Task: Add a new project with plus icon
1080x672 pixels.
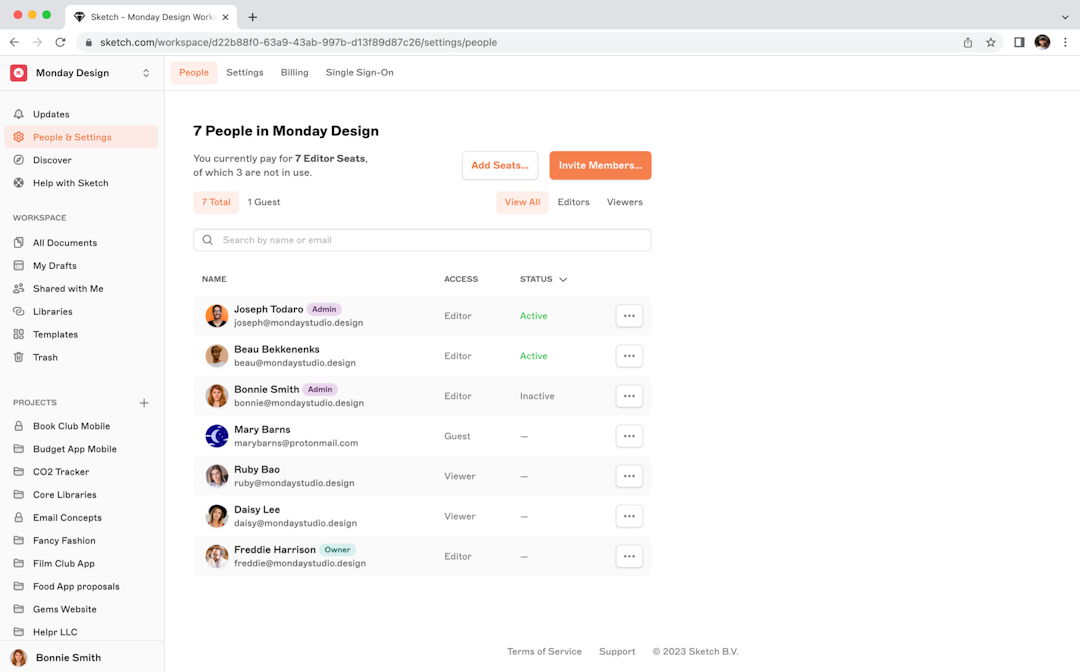Action: coord(144,403)
